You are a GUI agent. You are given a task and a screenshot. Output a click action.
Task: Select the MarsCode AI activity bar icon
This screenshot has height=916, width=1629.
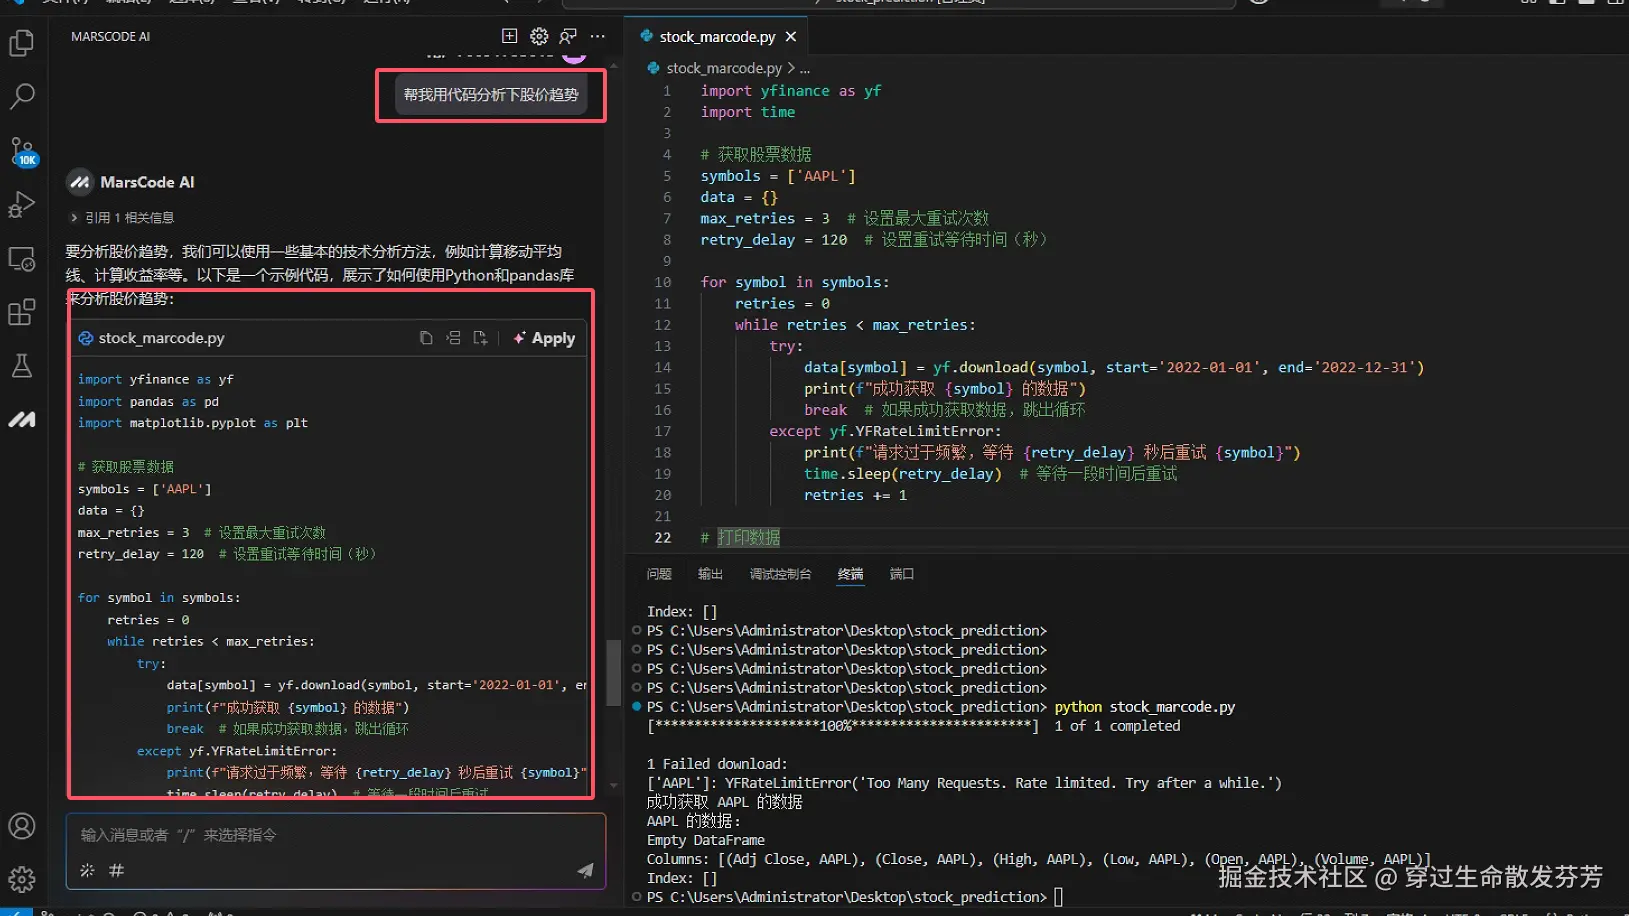[22, 420]
